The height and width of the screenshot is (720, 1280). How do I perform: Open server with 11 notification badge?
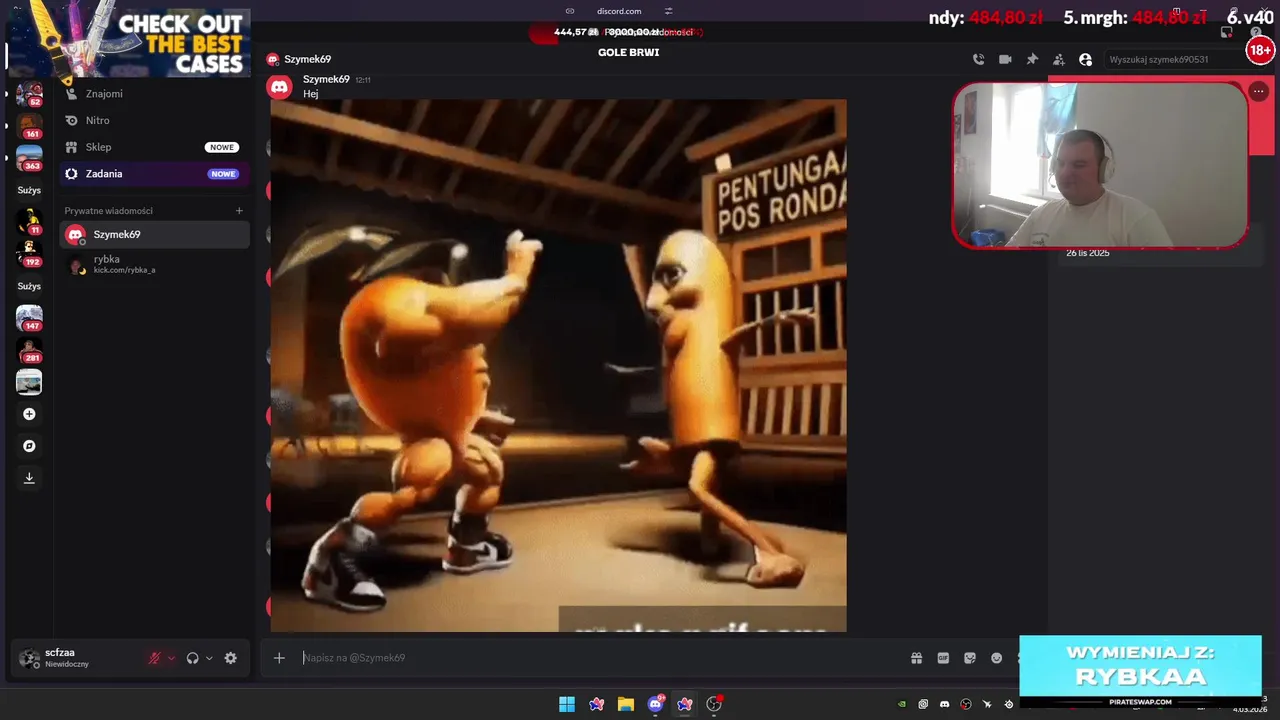pyautogui.click(x=29, y=222)
